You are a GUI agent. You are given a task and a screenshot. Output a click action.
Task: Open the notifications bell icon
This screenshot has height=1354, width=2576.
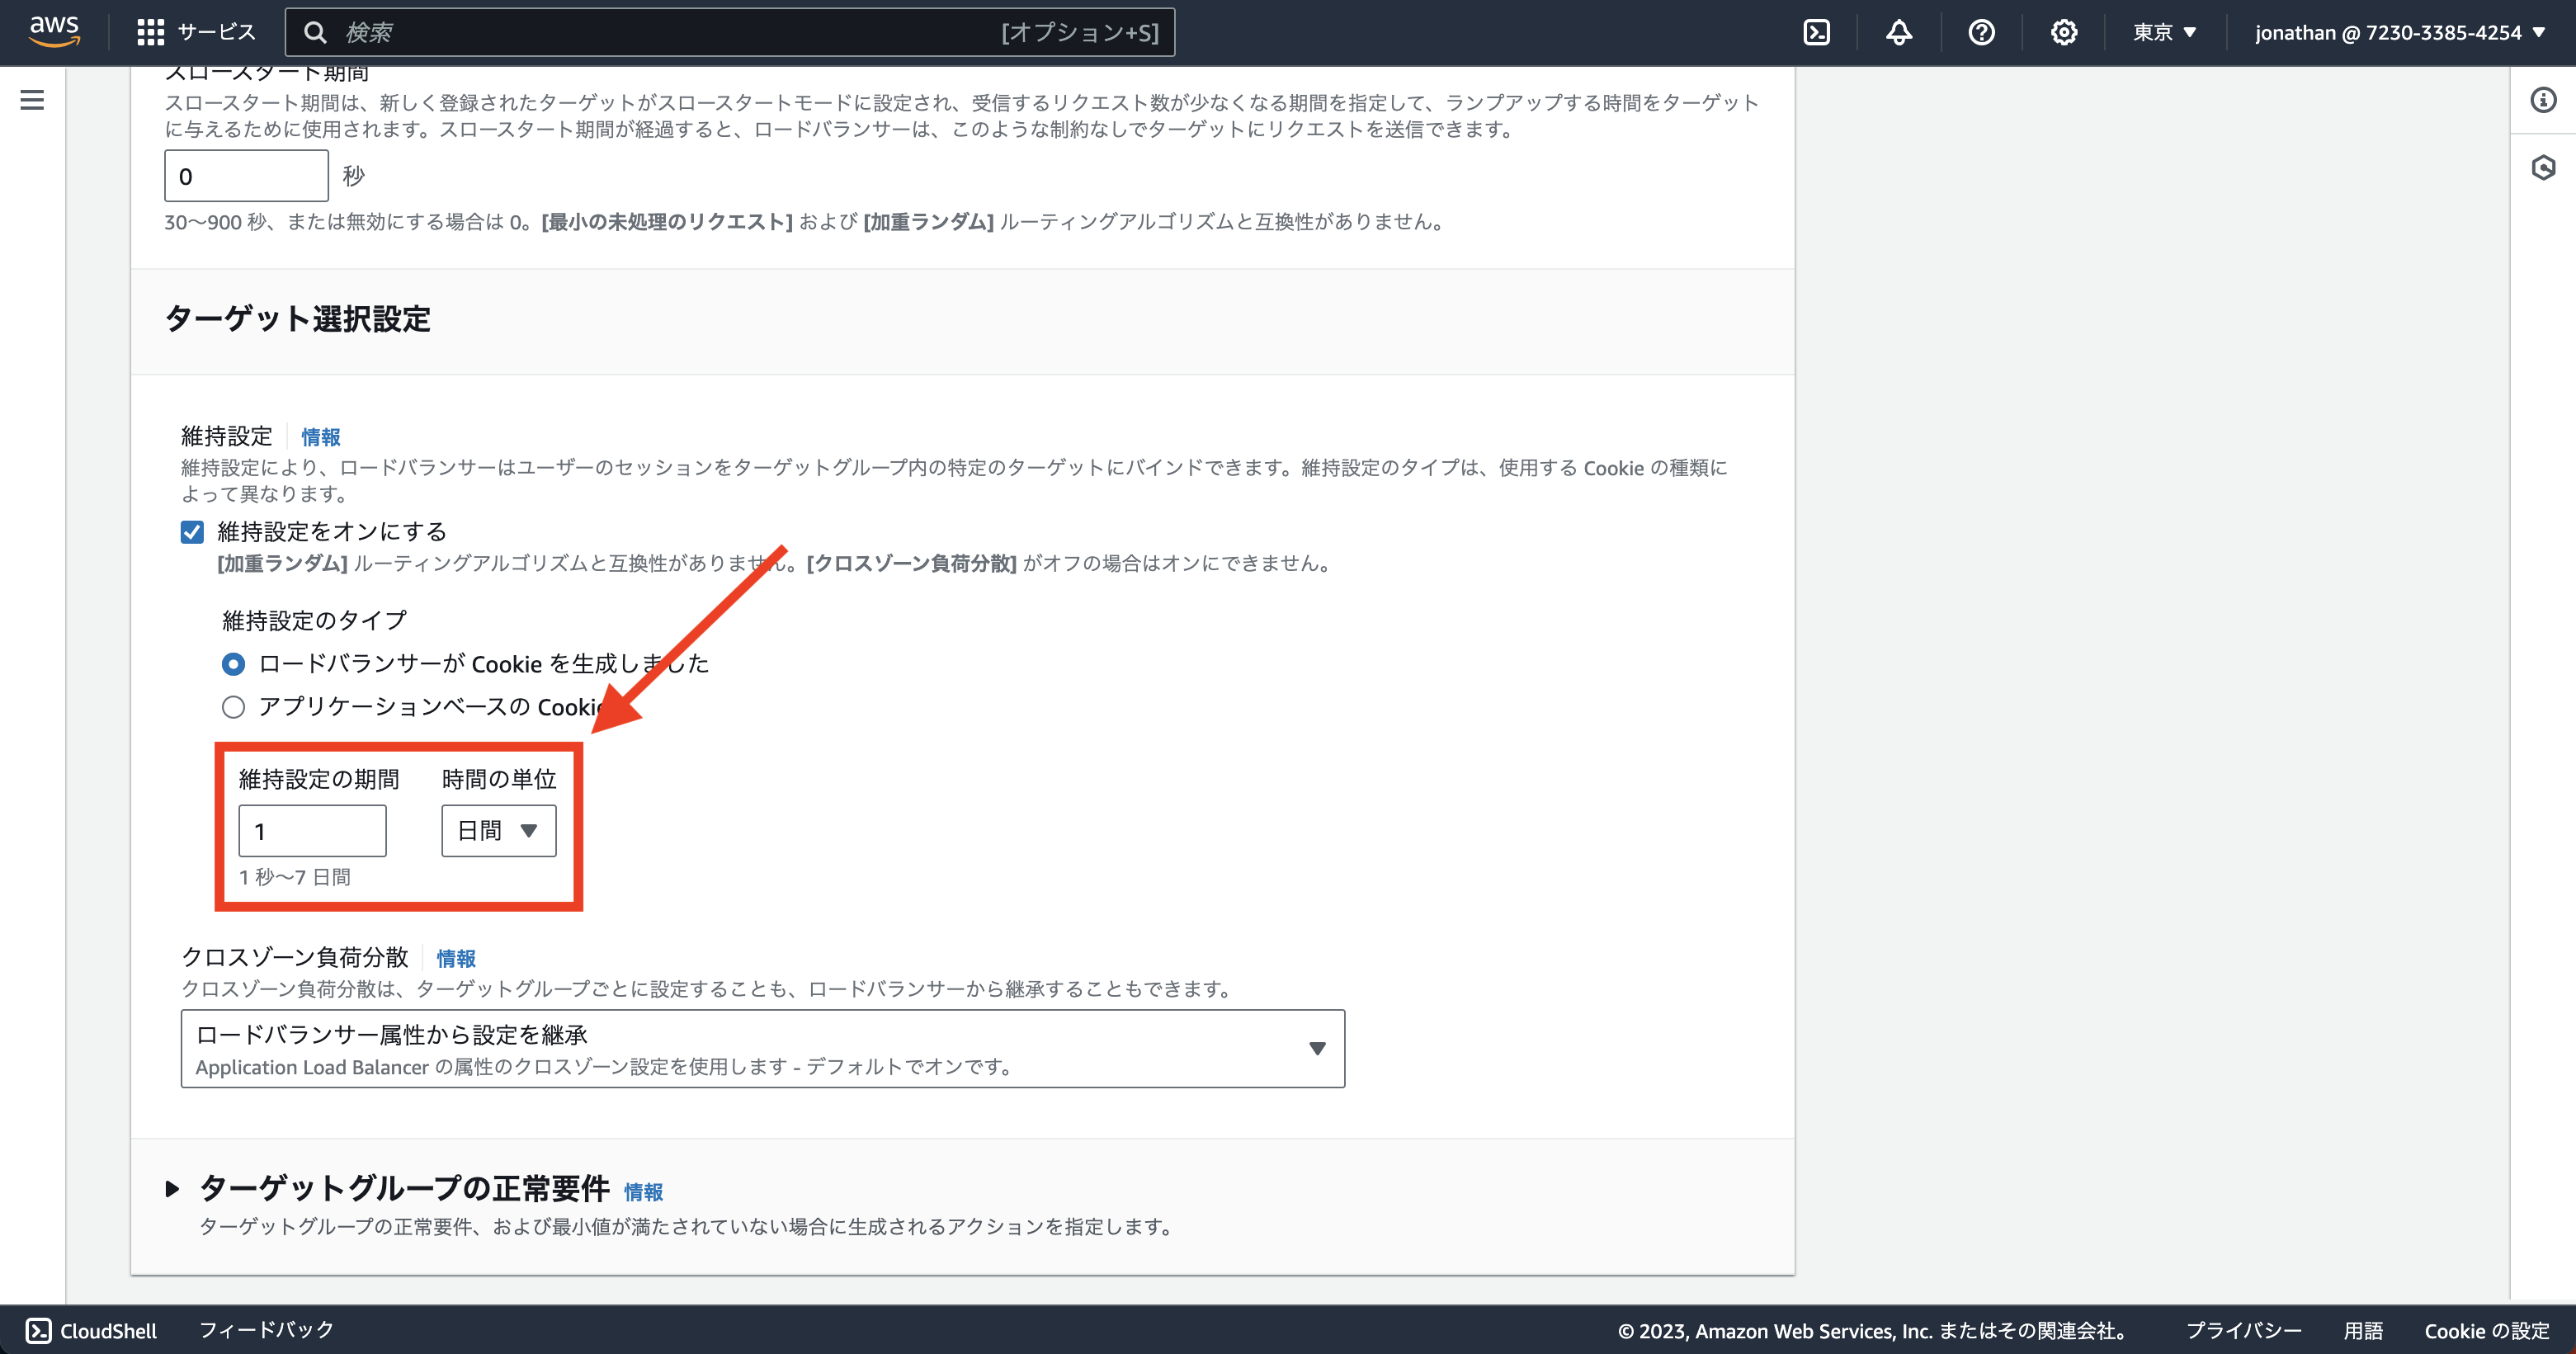coord(1898,31)
